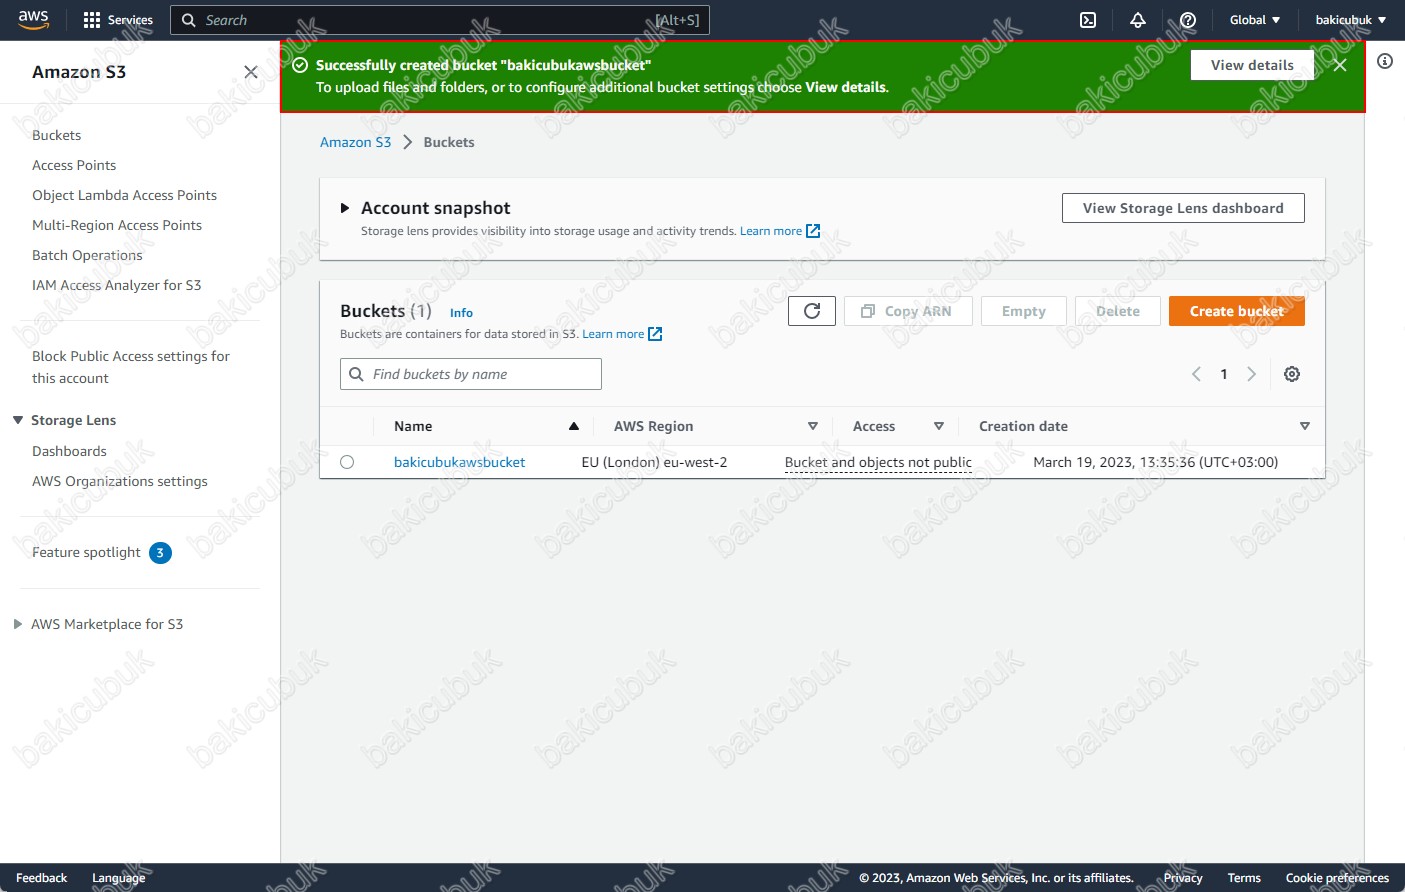The image size is (1405, 892).
Task: Click page number 1 in pagination
Action: (x=1224, y=374)
